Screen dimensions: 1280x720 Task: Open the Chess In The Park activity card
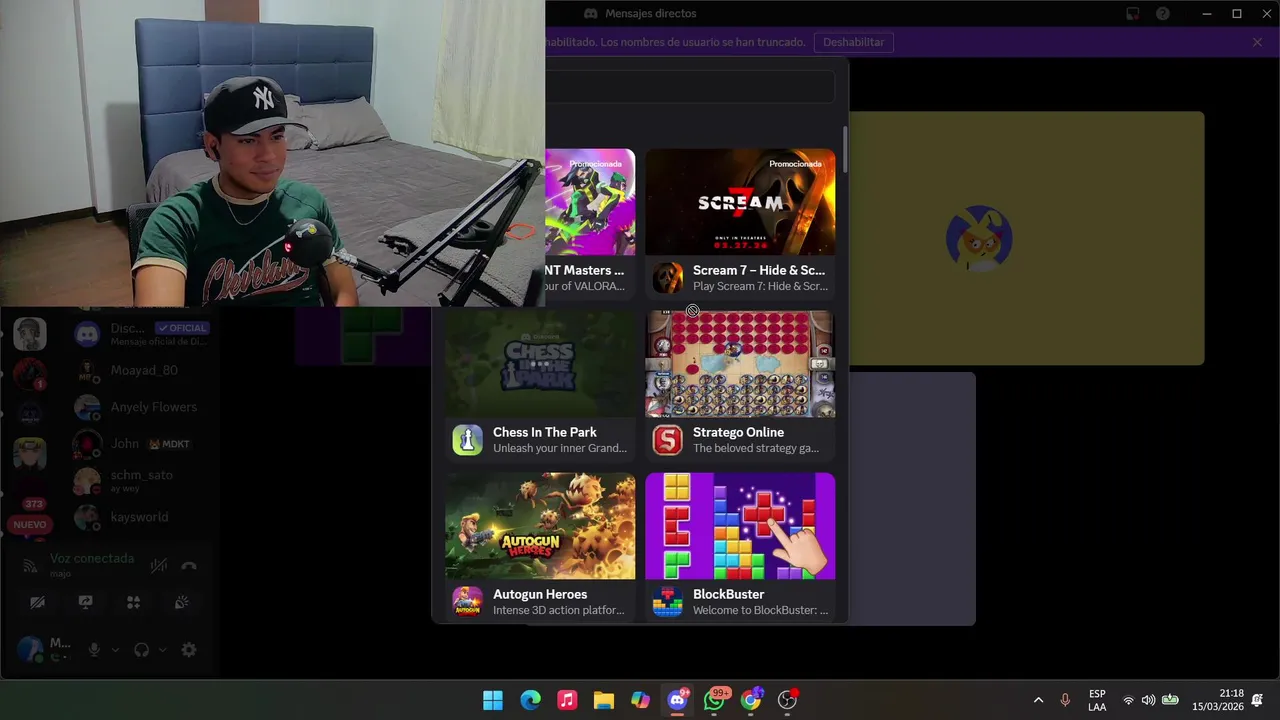pos(540,385)
